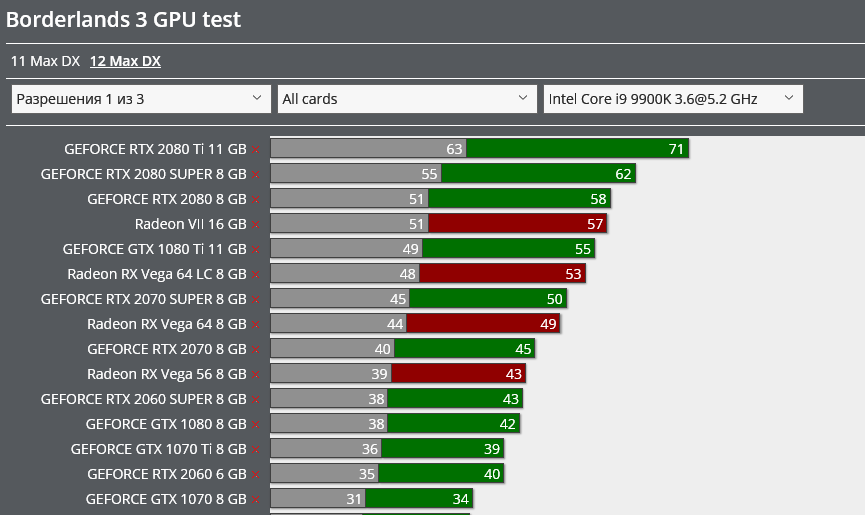The image size is (865, 515).
Task: Remove GEFORCE RTX 2060 6 GB row
Action: [255, 475]
